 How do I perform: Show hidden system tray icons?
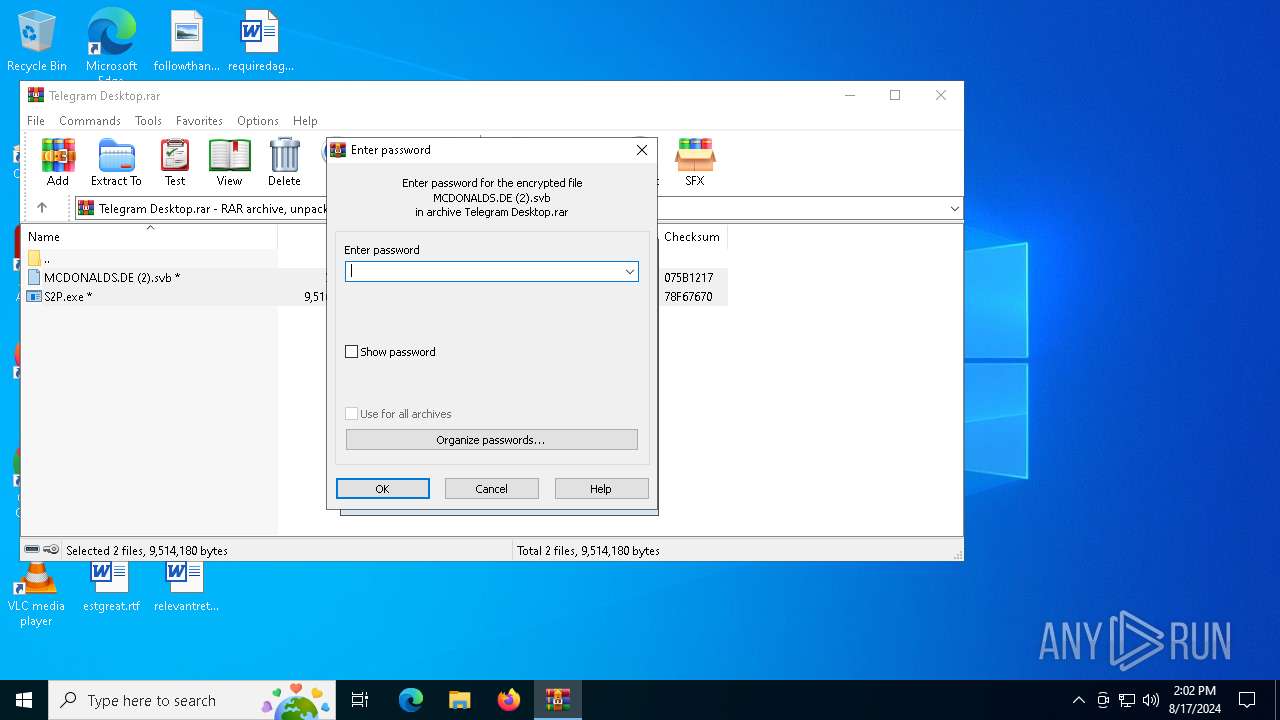[x=1078, y=700]
